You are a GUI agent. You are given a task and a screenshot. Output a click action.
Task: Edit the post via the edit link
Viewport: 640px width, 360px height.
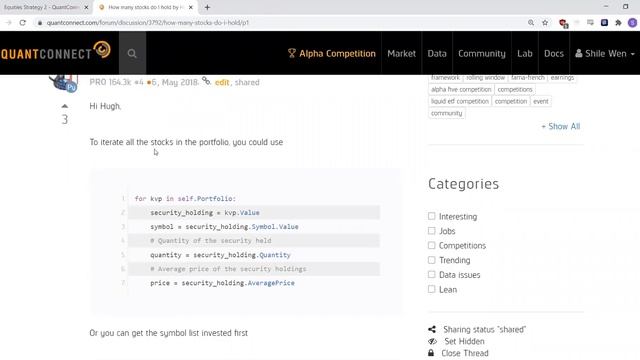[222, 82]
